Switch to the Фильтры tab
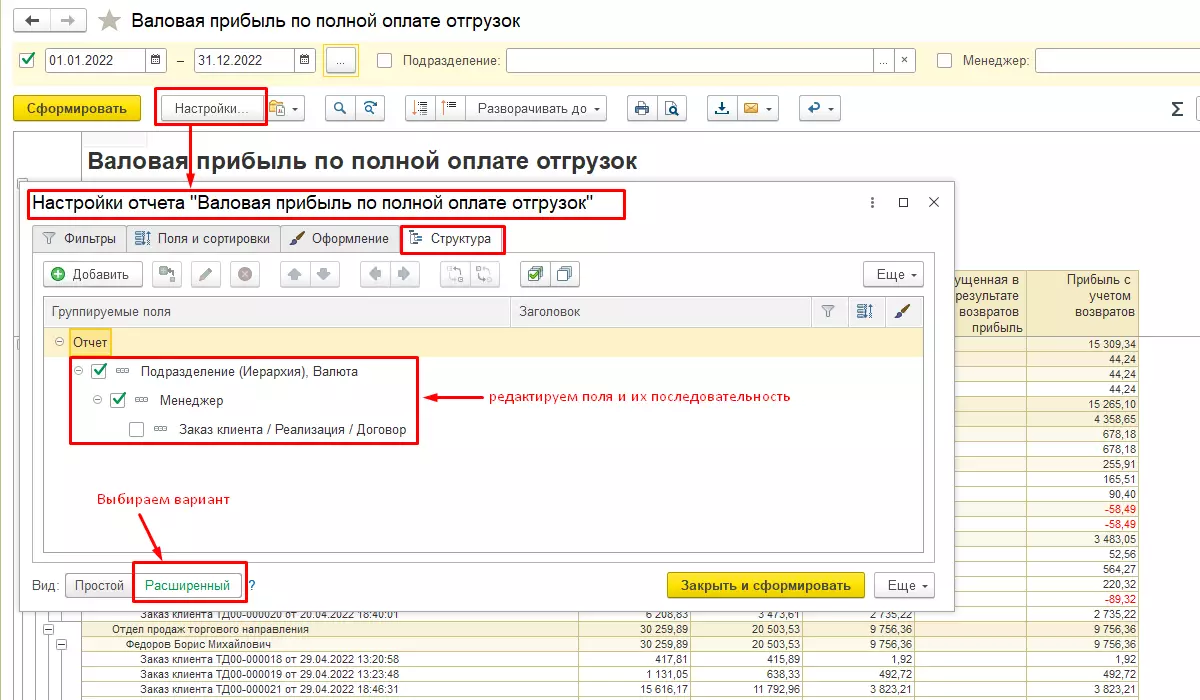 (80, 239)
